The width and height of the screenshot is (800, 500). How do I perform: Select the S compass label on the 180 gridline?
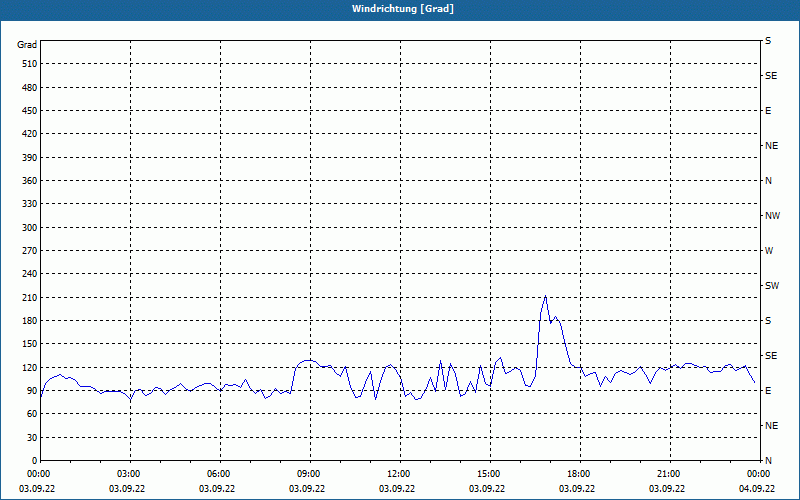point(768,321)
